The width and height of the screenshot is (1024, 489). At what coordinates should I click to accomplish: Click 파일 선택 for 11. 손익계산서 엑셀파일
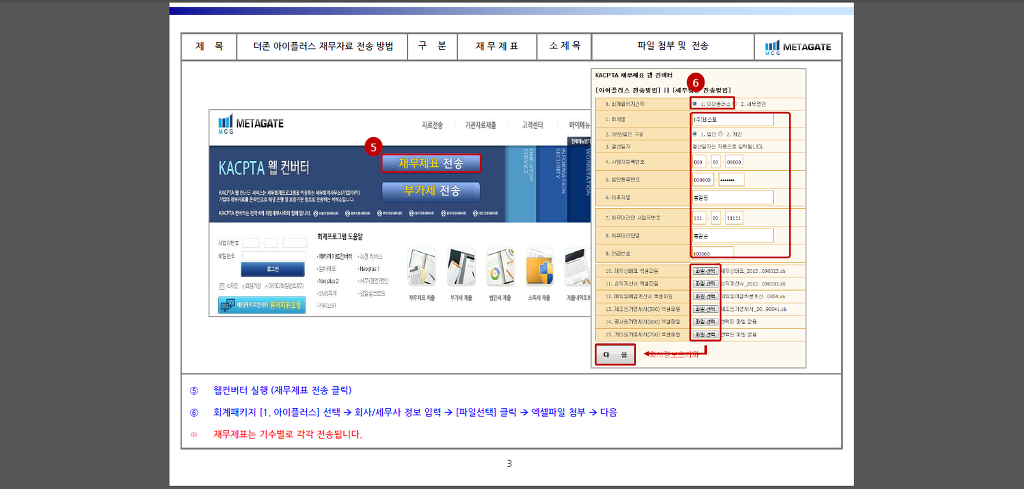pos(705,283)
